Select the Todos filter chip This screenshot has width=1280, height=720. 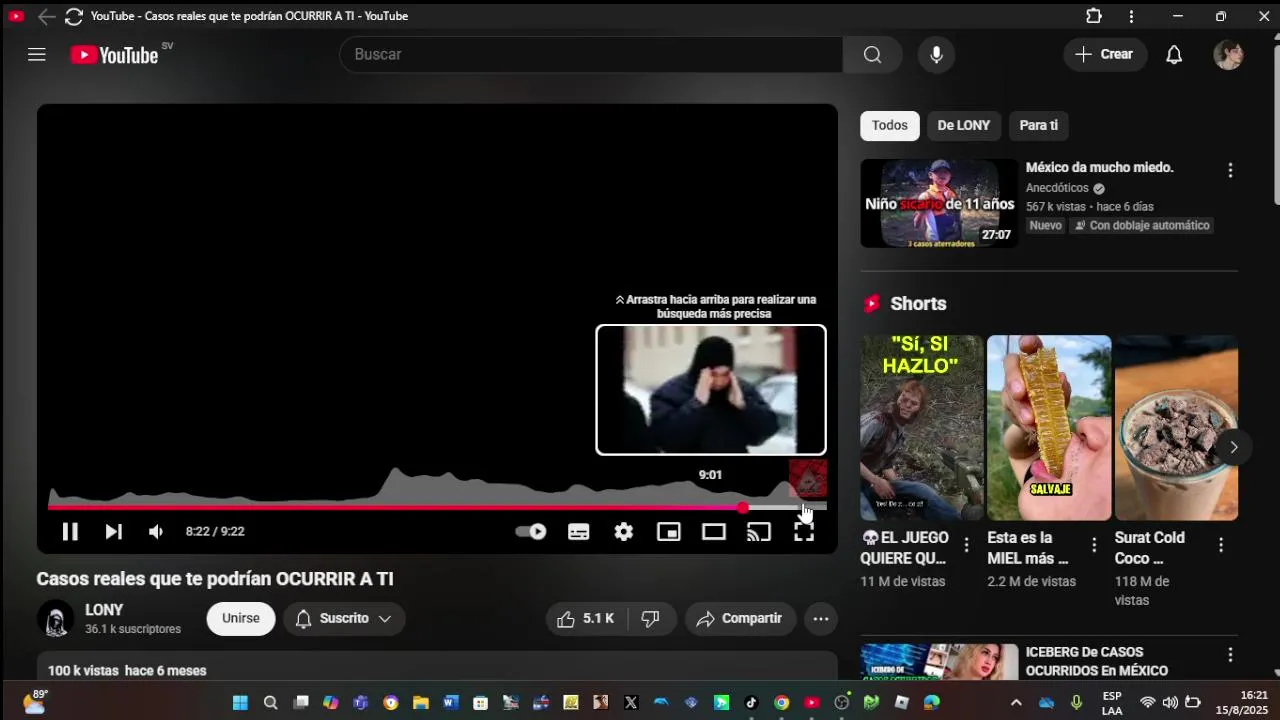890,125
